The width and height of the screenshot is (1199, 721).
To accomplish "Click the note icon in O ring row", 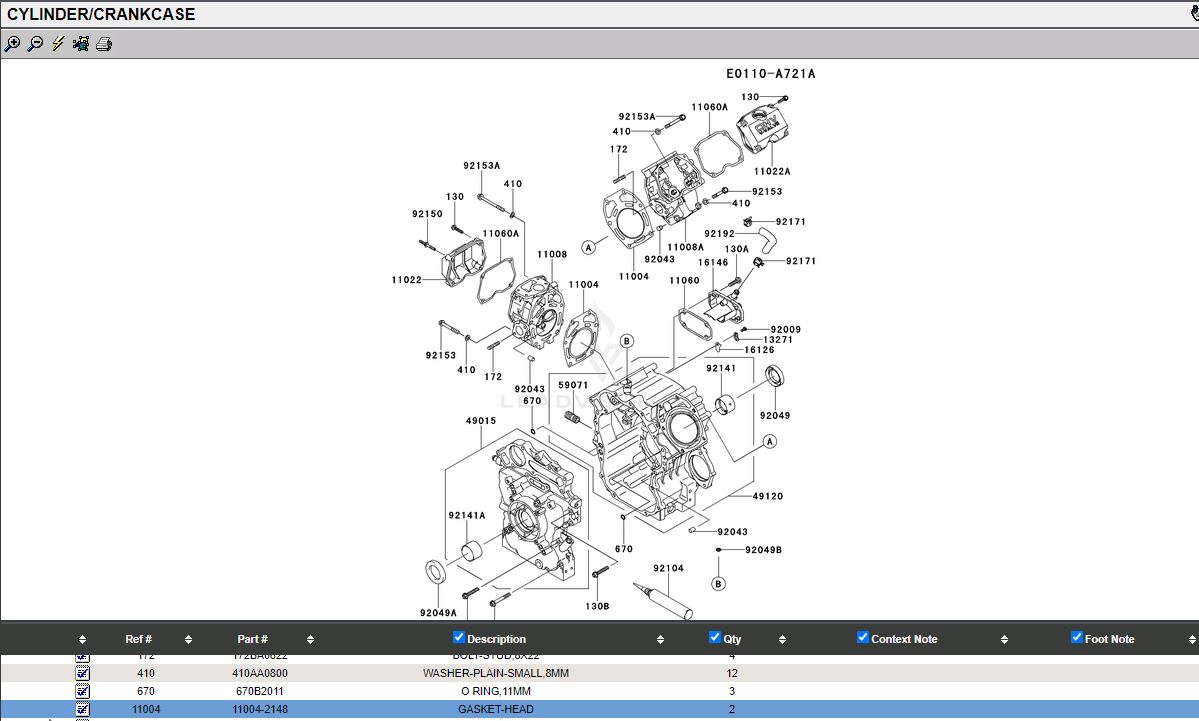I will pos(83,691).
